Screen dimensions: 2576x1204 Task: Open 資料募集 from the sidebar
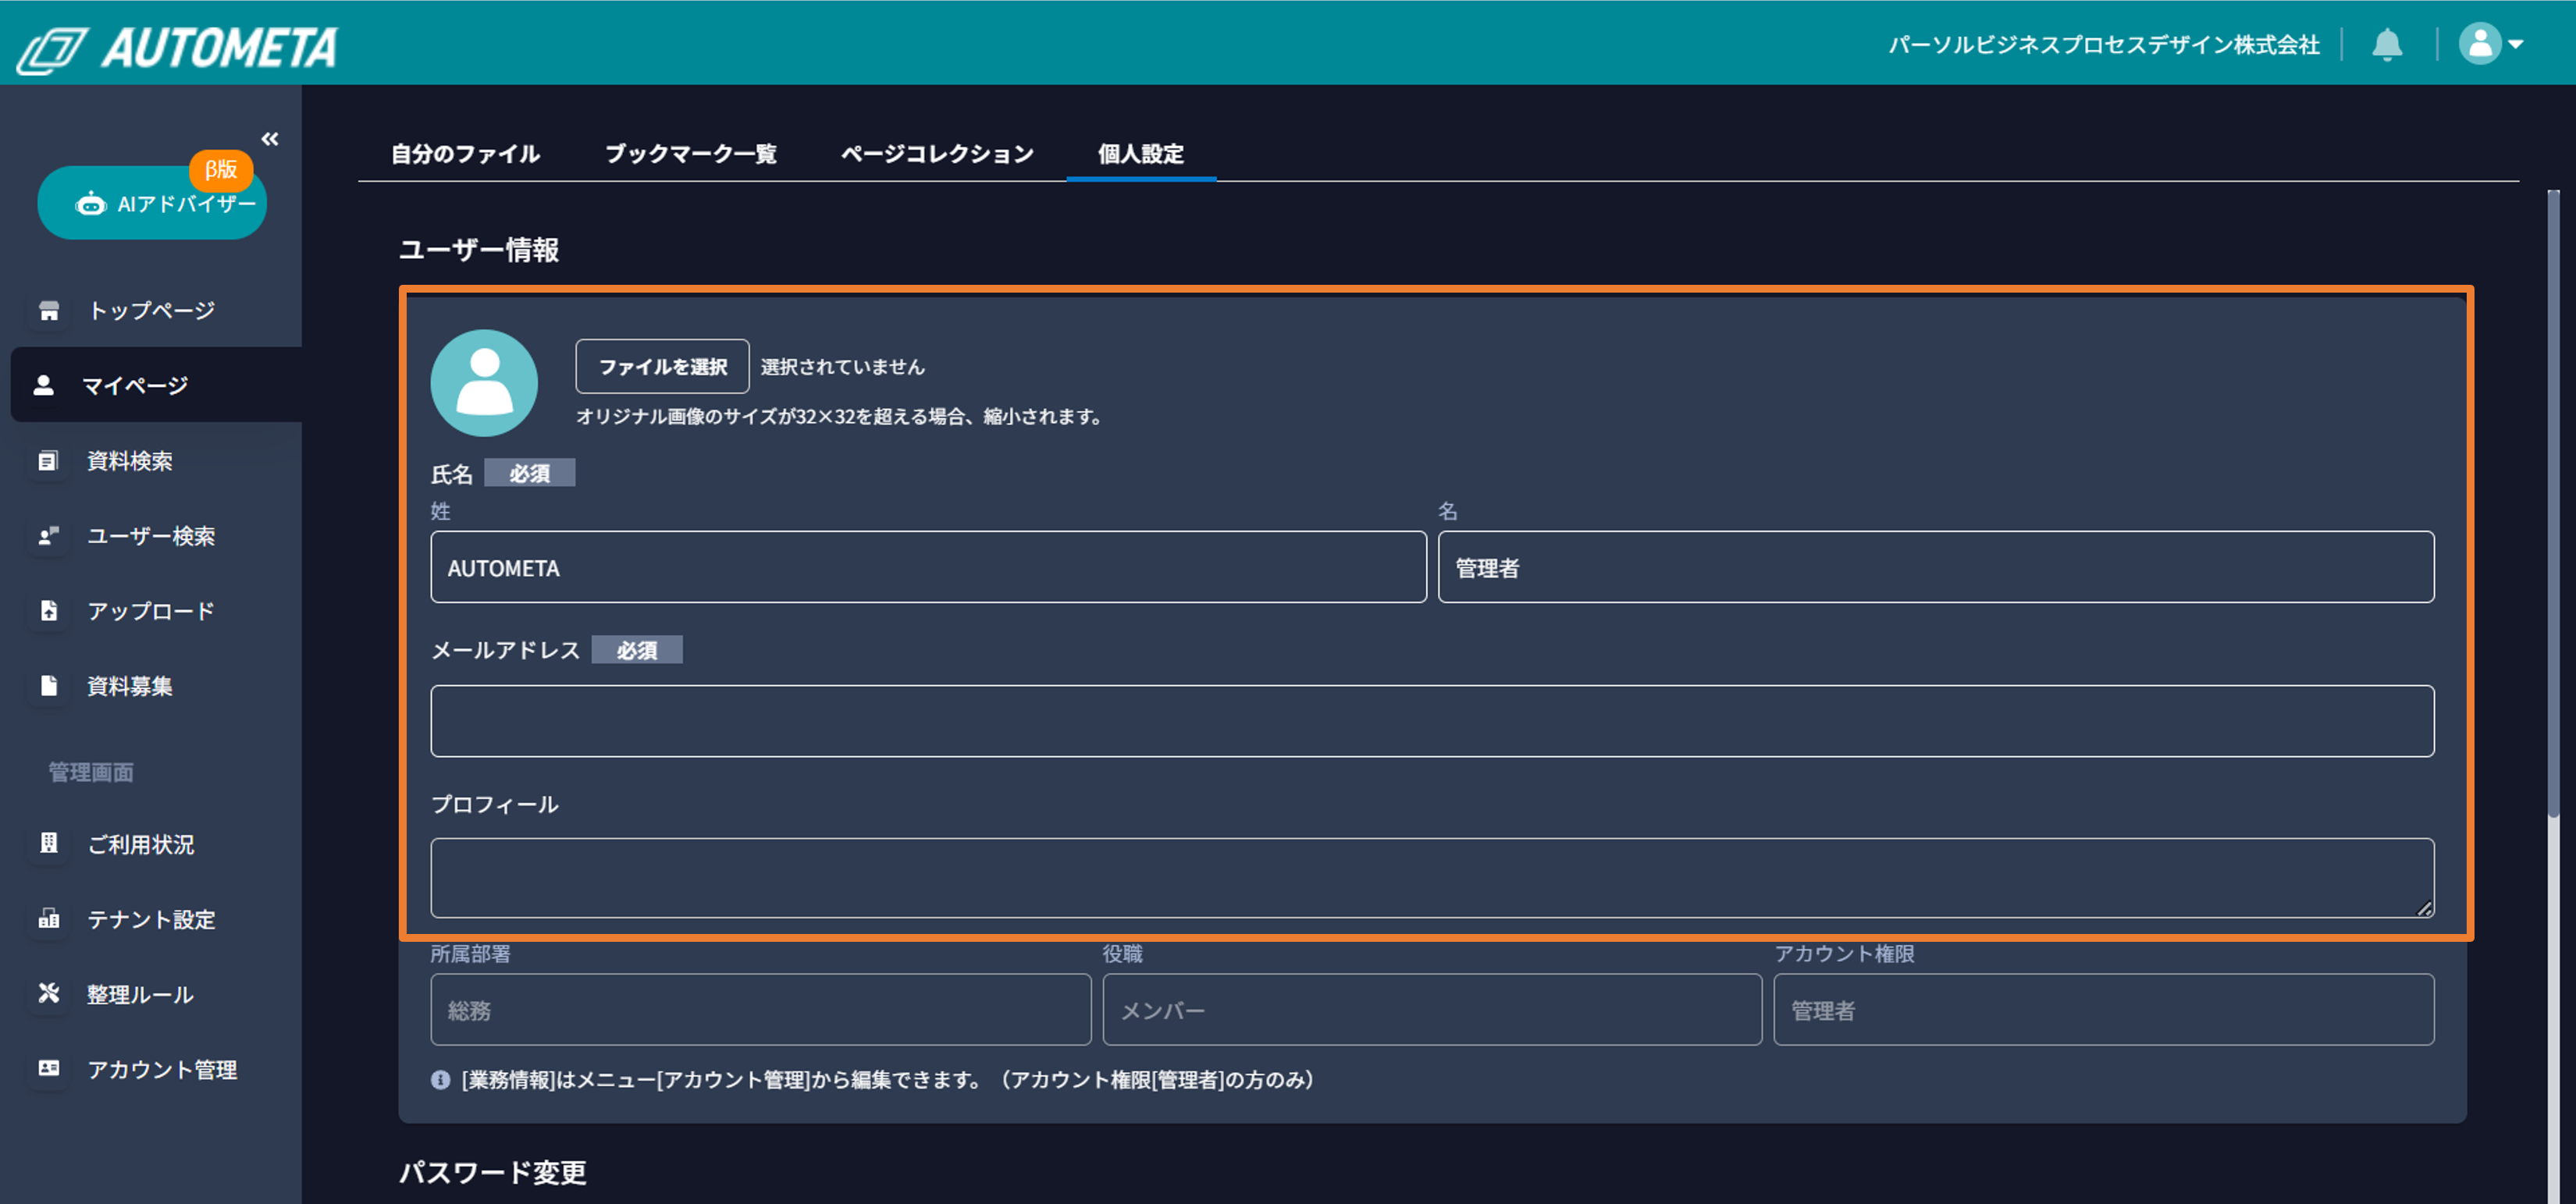(x=129, y=686)
